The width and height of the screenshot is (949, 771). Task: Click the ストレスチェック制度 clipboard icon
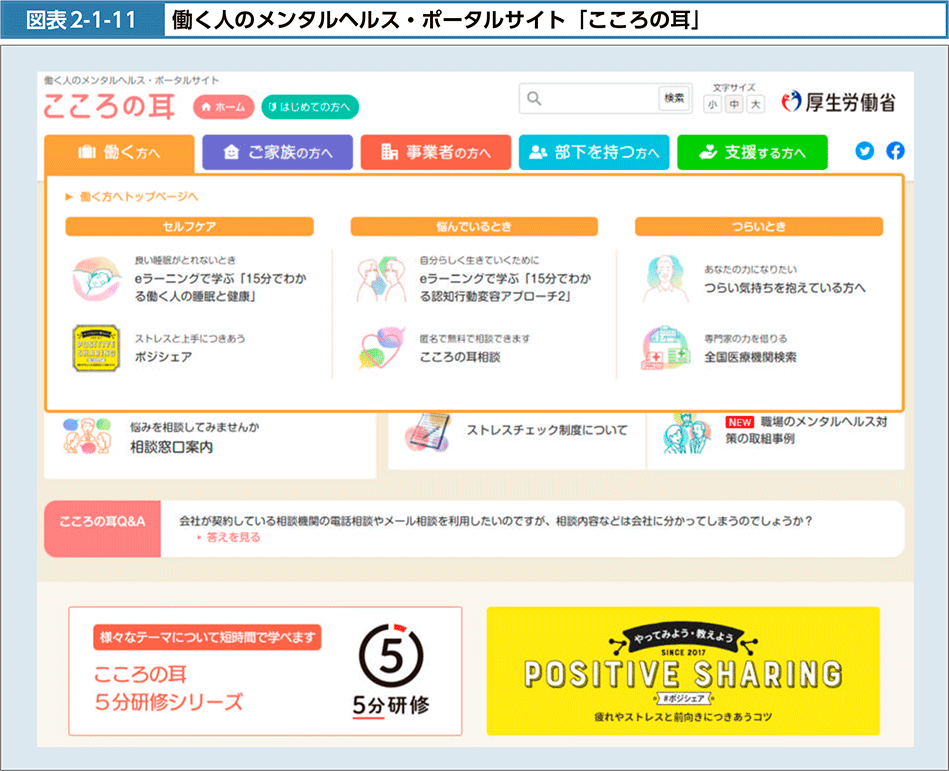click(427, 431)
